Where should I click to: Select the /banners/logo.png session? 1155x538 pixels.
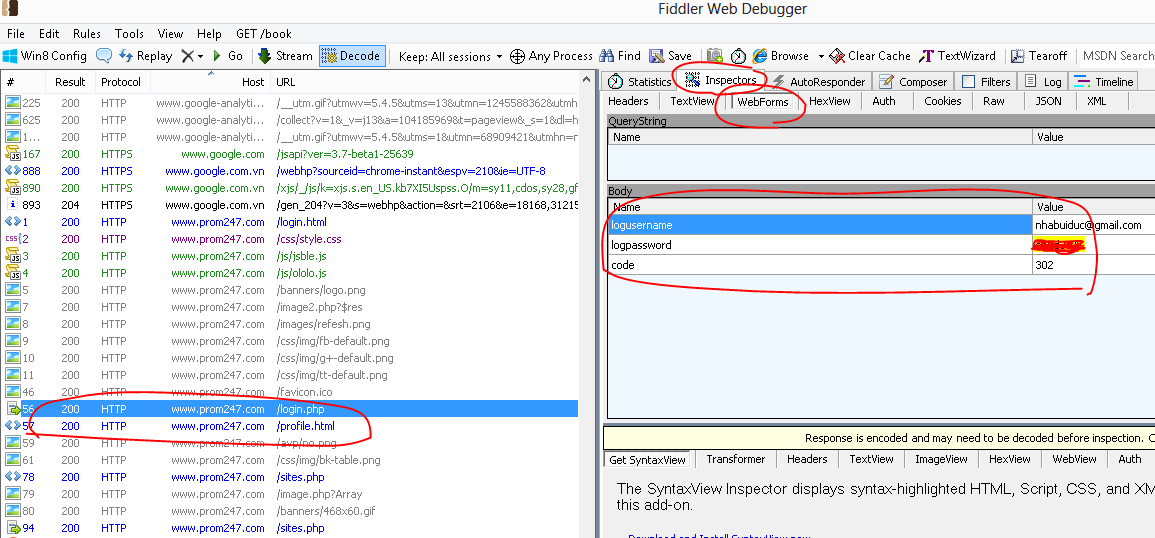(291, 290)
